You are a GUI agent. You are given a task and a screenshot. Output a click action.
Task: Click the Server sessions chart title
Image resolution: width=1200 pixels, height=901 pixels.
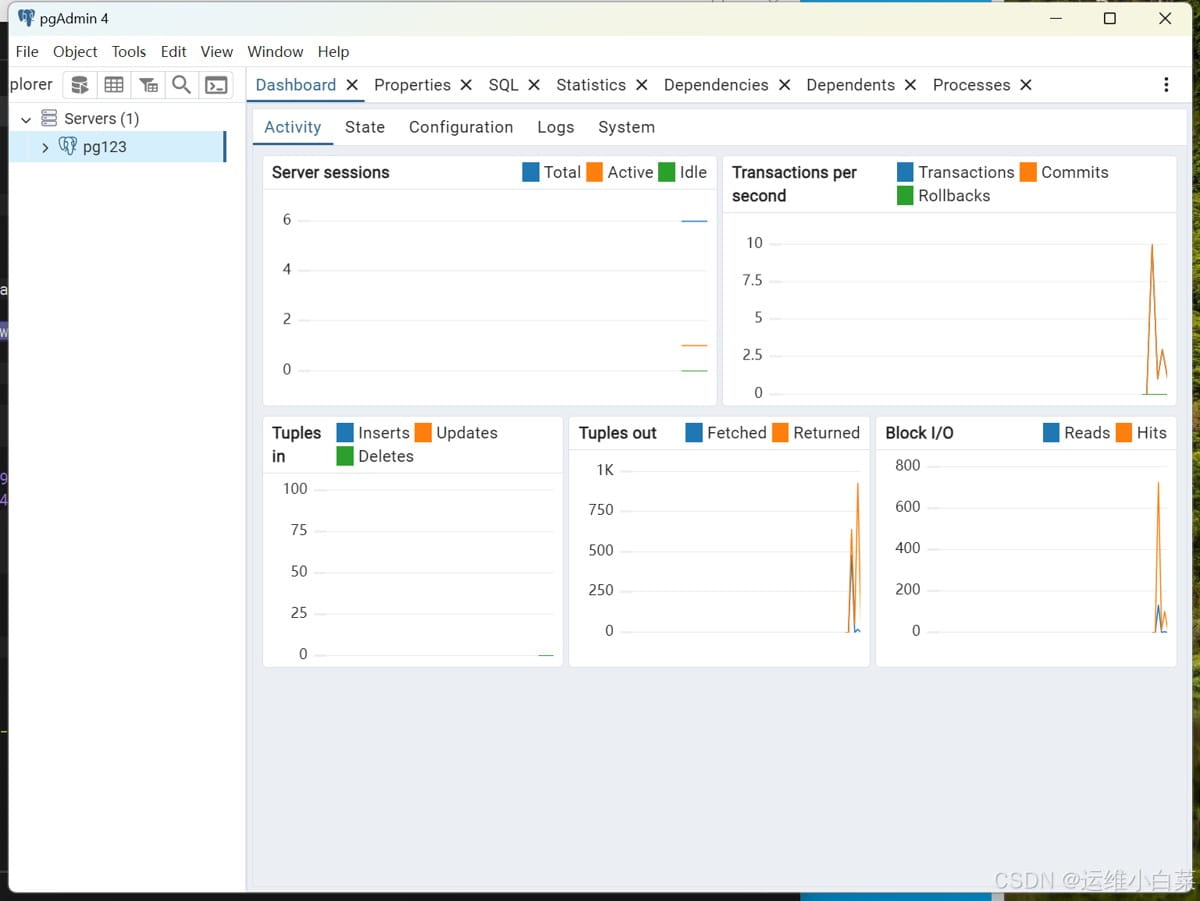[330, 172]
